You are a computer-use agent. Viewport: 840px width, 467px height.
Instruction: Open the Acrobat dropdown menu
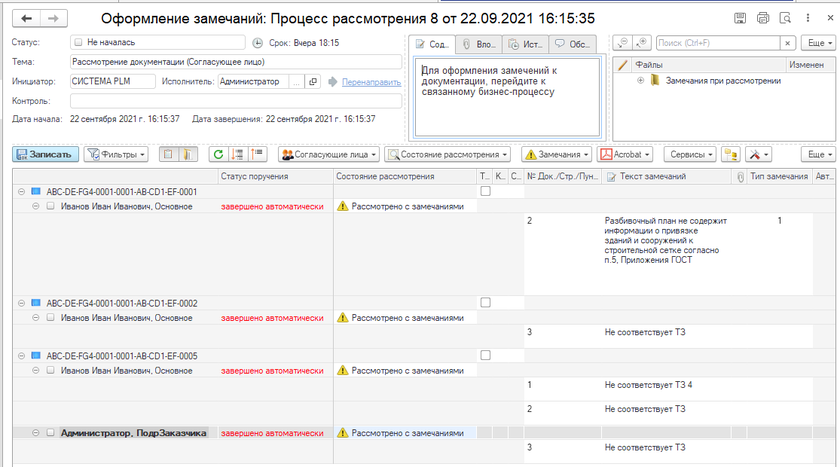coord(625,155)
